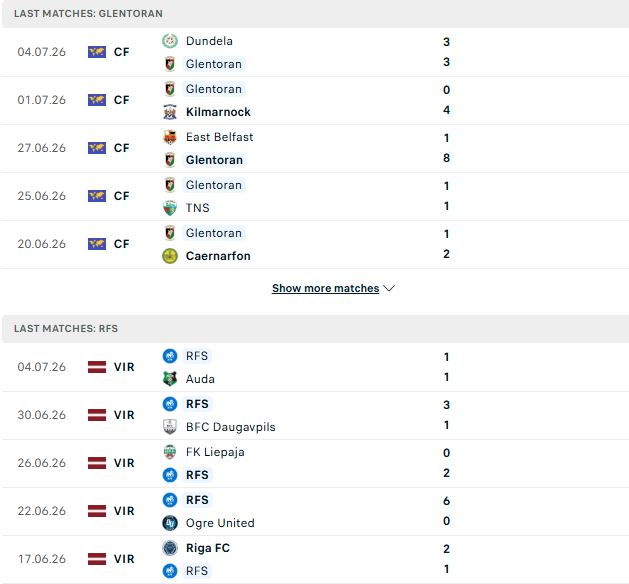Expand Show more matches chevron
The image size is (629, 584).
389,288
